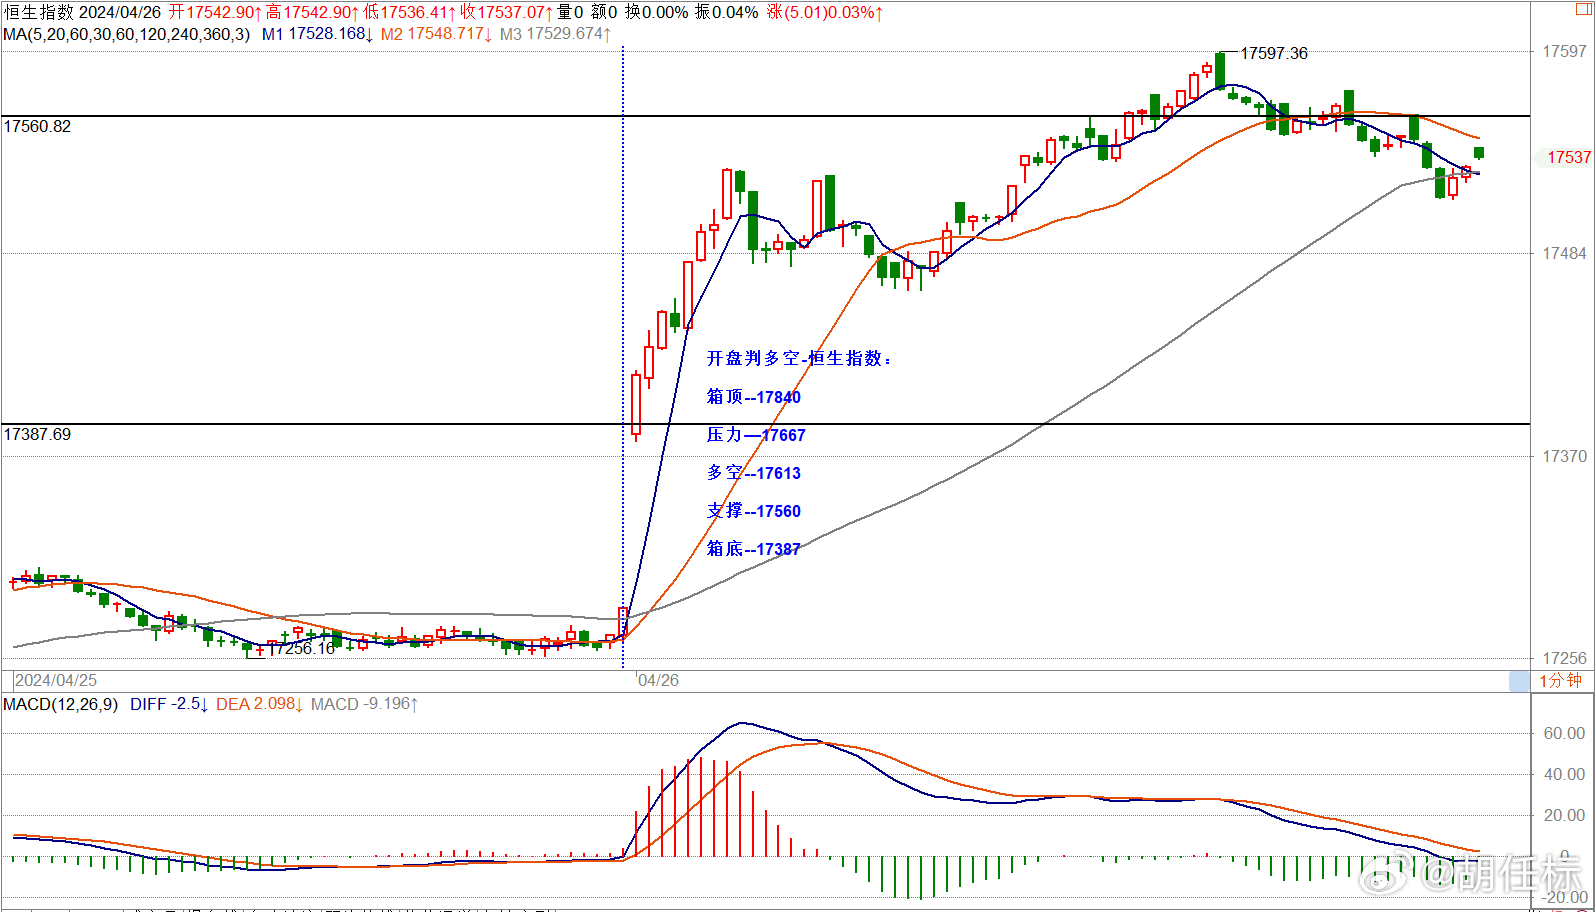This screenshot has height=912, width=1595.
Task: Click the 17256 price axis label
Action: click(x=1564, y=658)
